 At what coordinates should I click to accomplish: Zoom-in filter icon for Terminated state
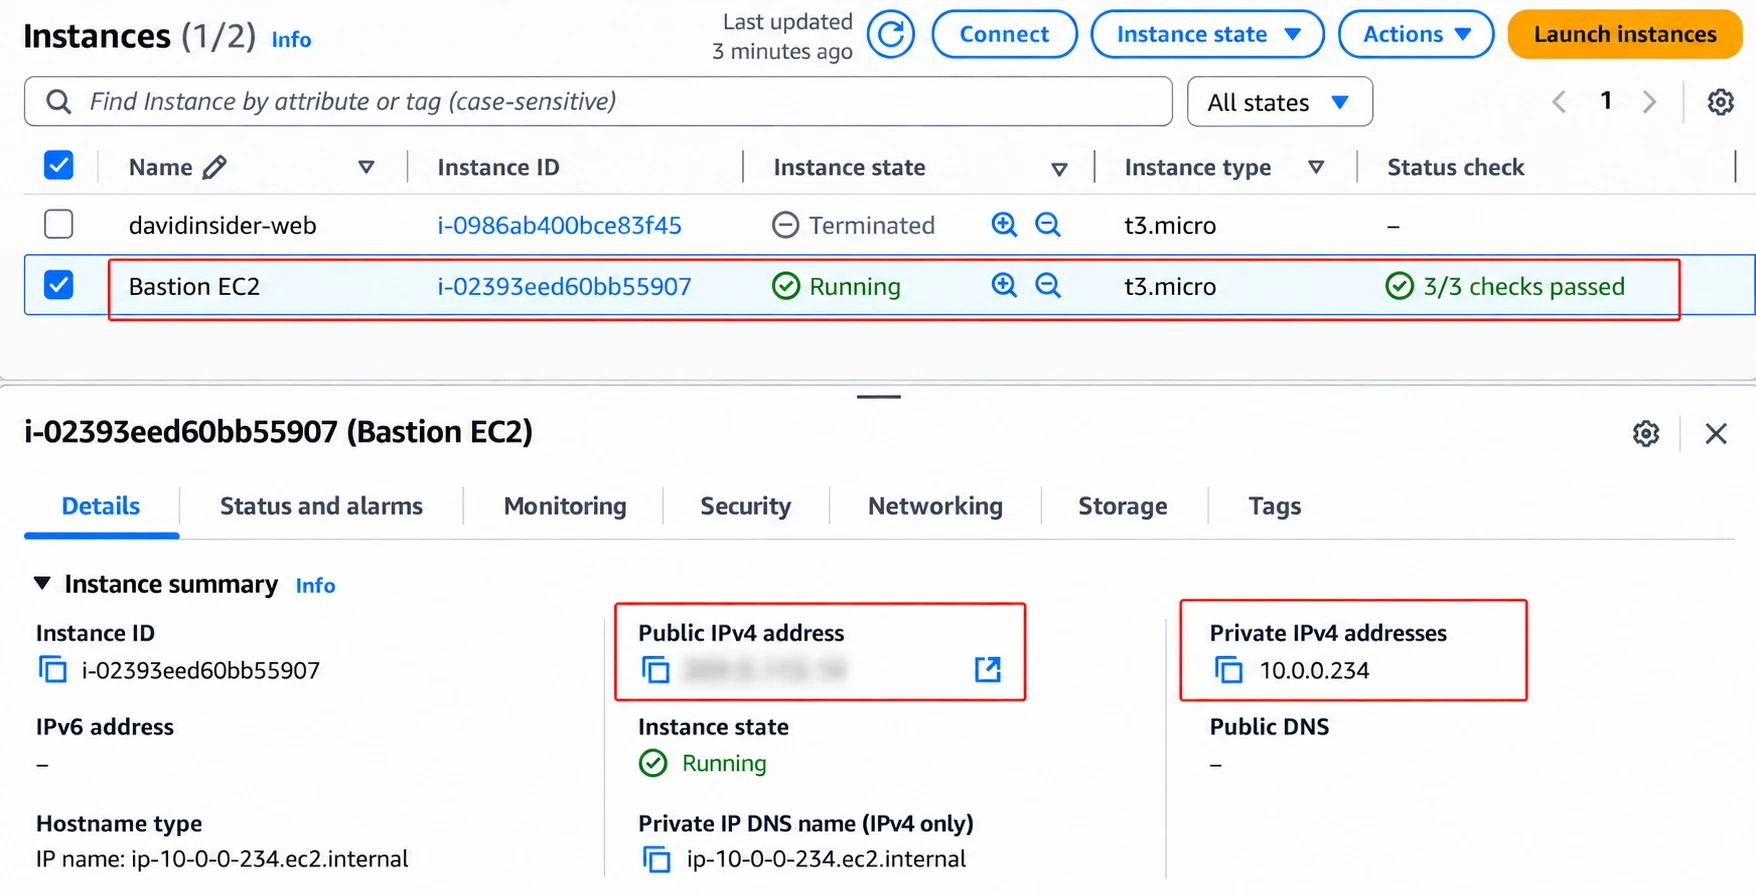[1004, 225]
